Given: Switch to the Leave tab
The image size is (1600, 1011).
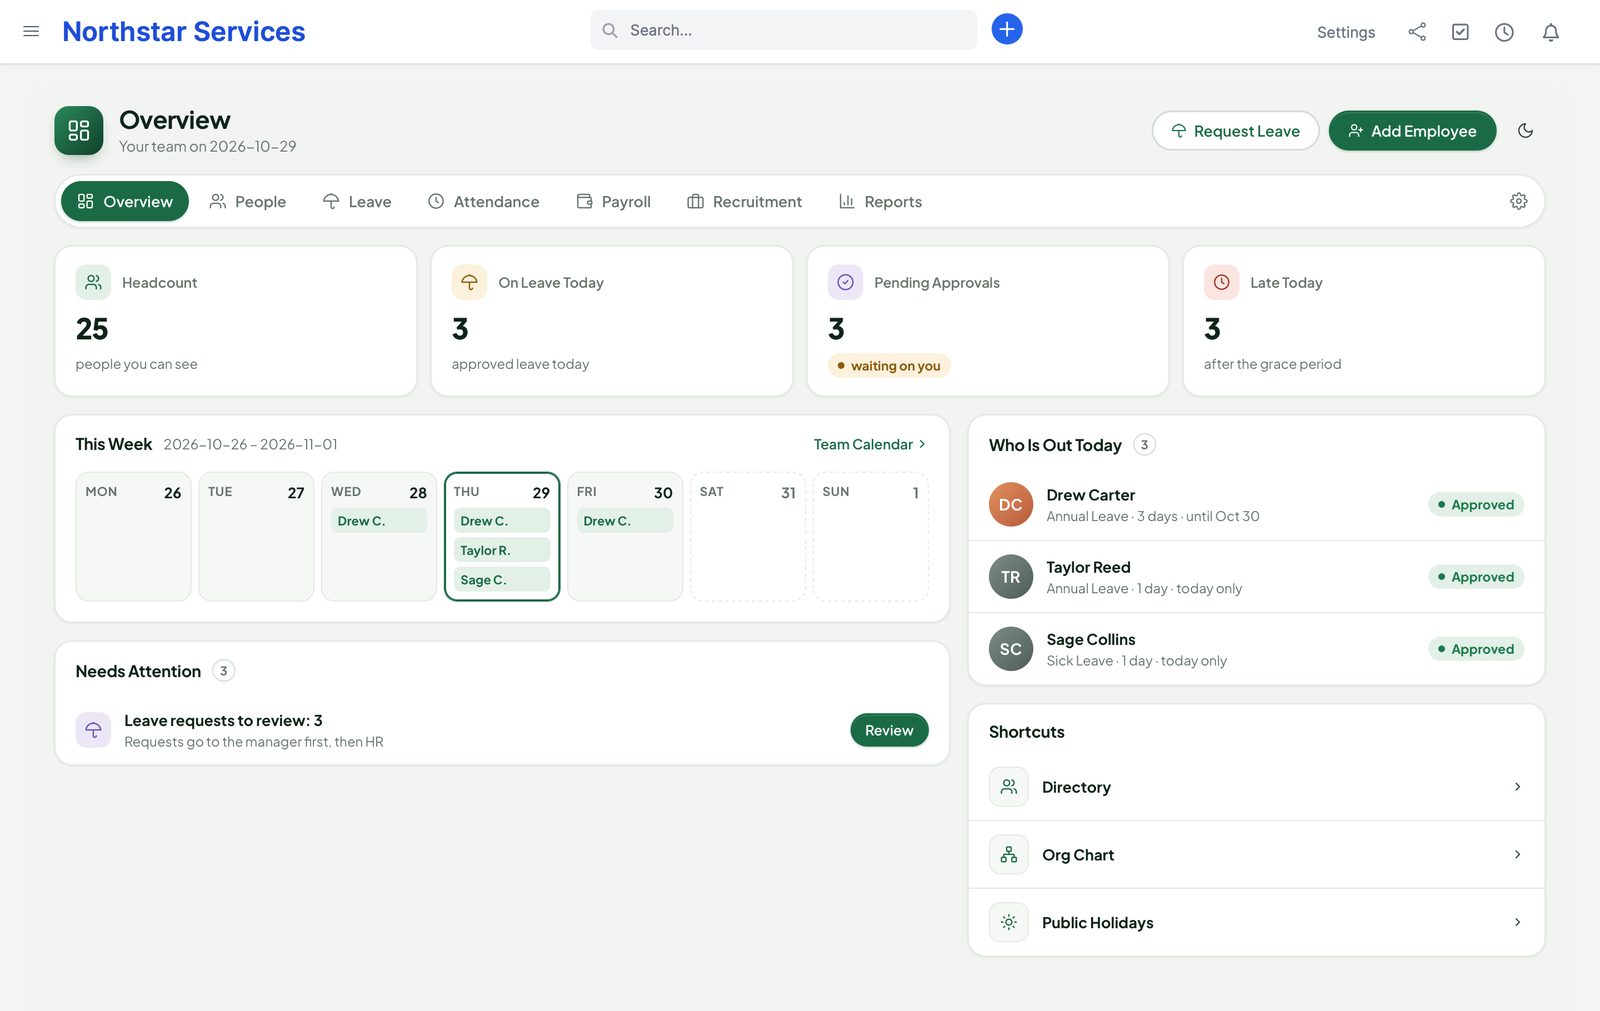Looking at the screenshot, I should pyautogui.click(x=357, y=201).
